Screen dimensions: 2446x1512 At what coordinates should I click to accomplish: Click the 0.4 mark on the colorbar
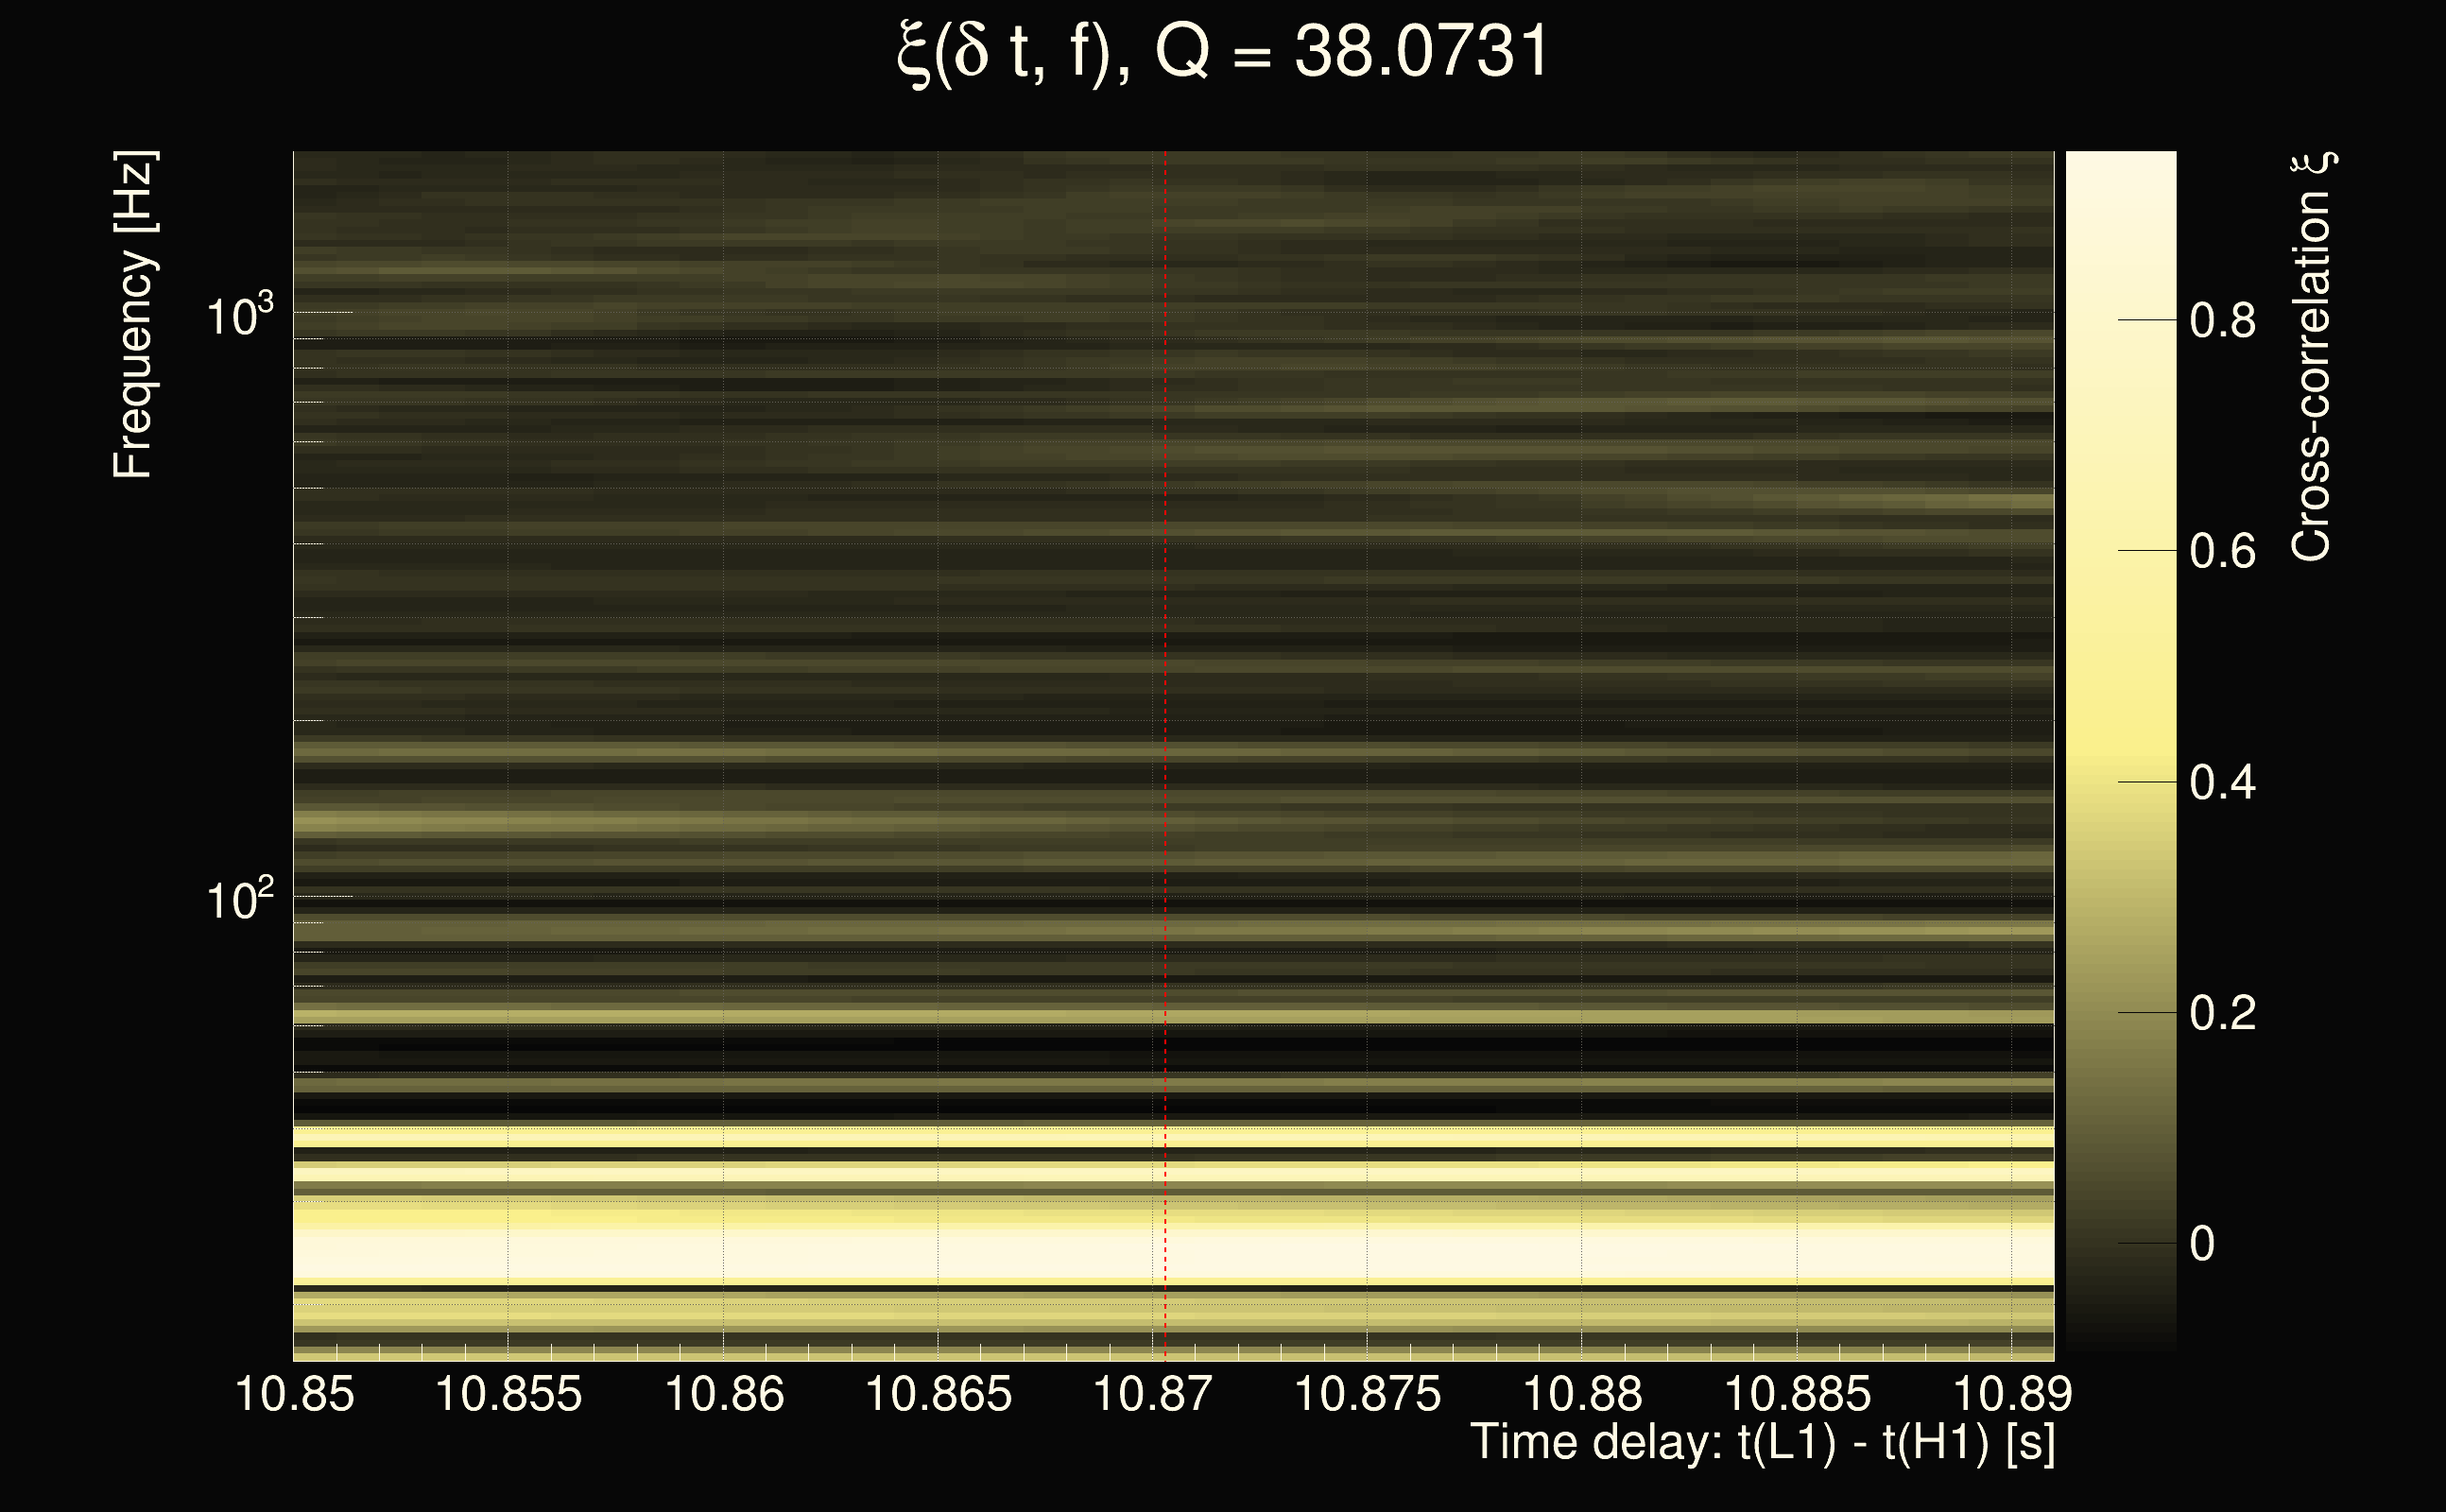point(2222,782)
